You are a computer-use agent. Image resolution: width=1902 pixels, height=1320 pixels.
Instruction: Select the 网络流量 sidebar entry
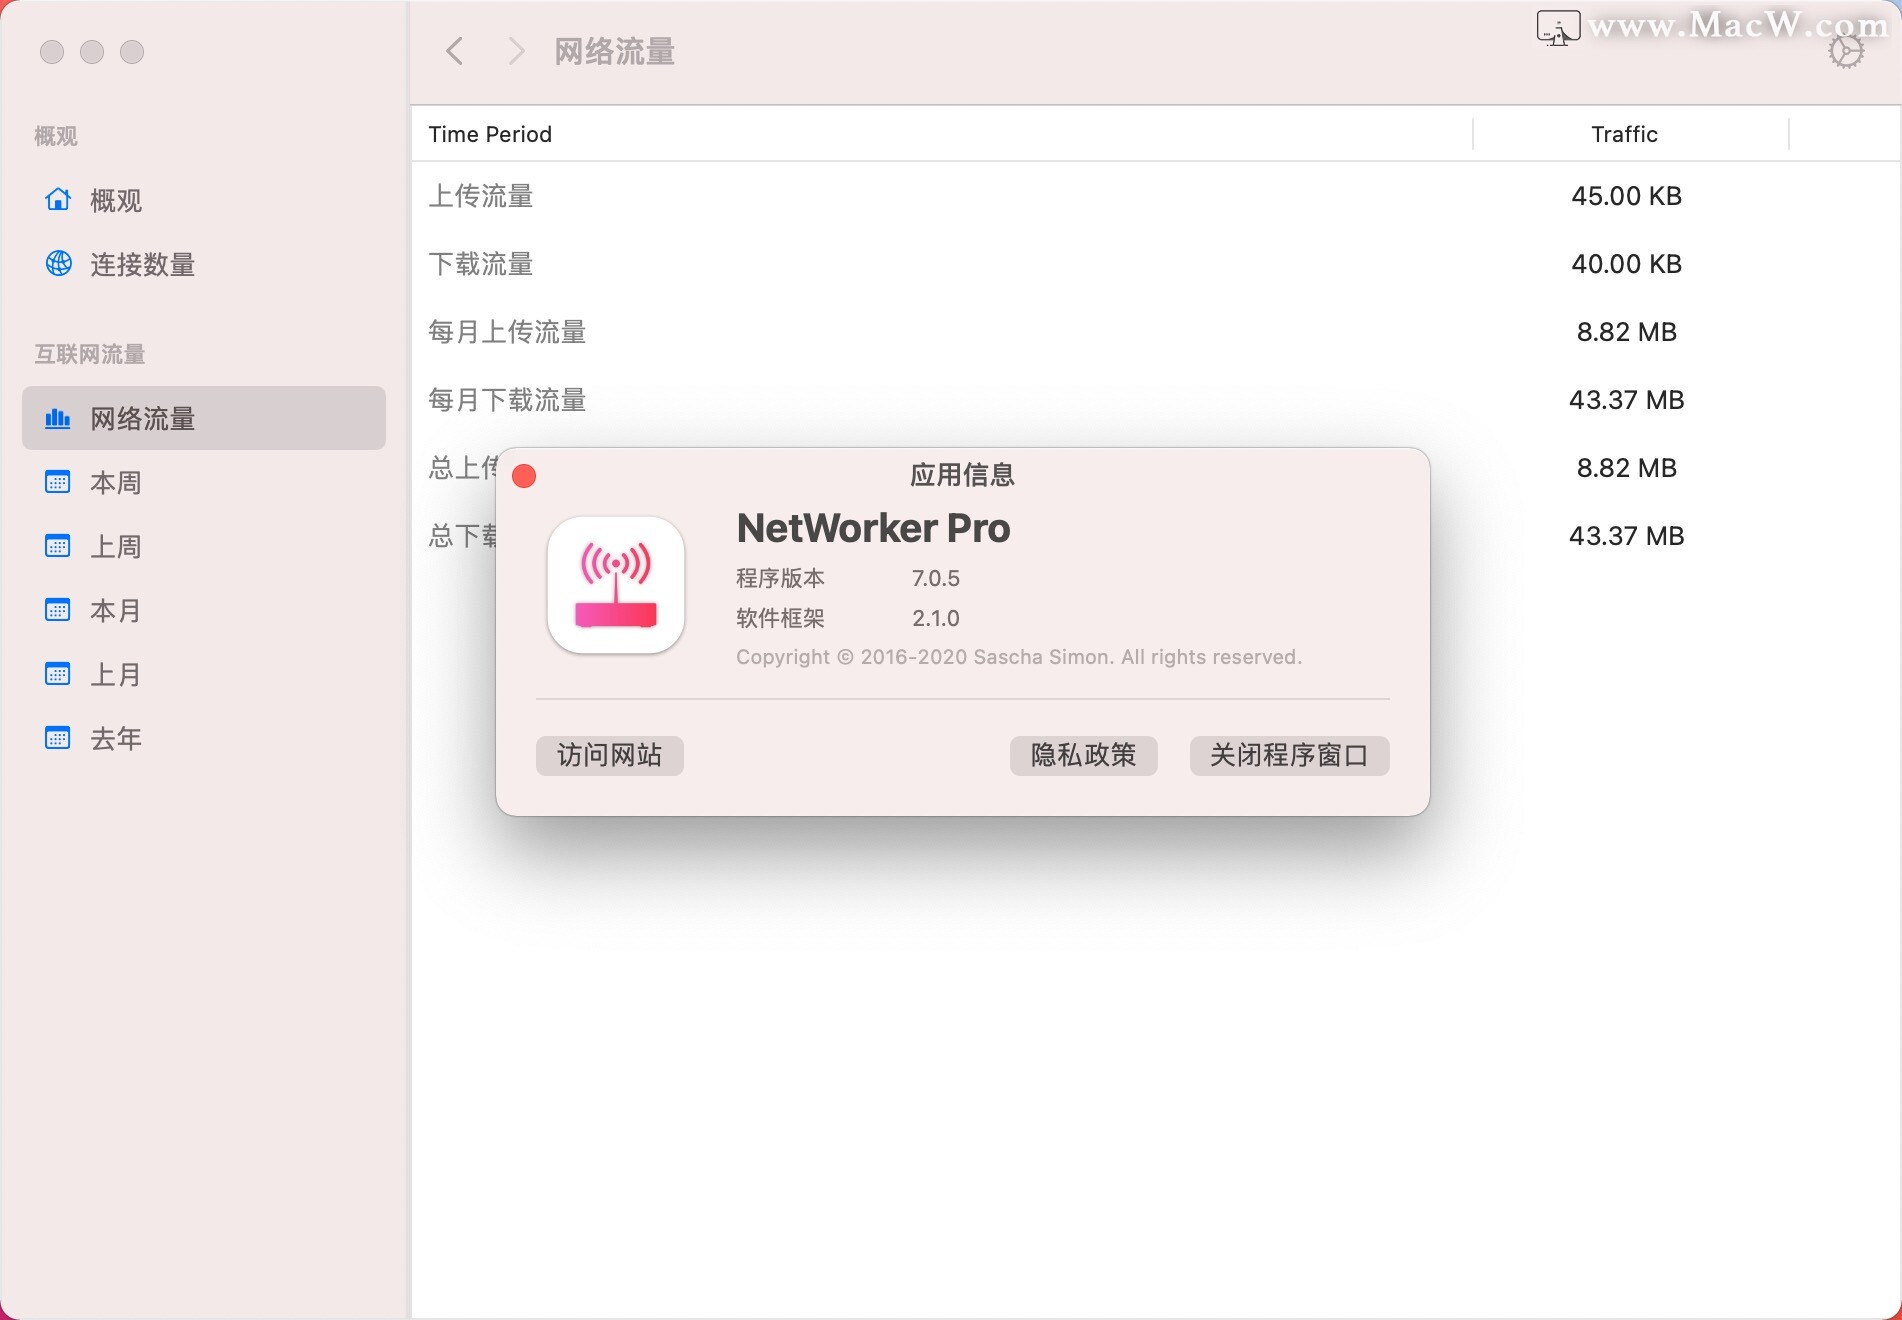pyautogui.click(x=140, y=418)
